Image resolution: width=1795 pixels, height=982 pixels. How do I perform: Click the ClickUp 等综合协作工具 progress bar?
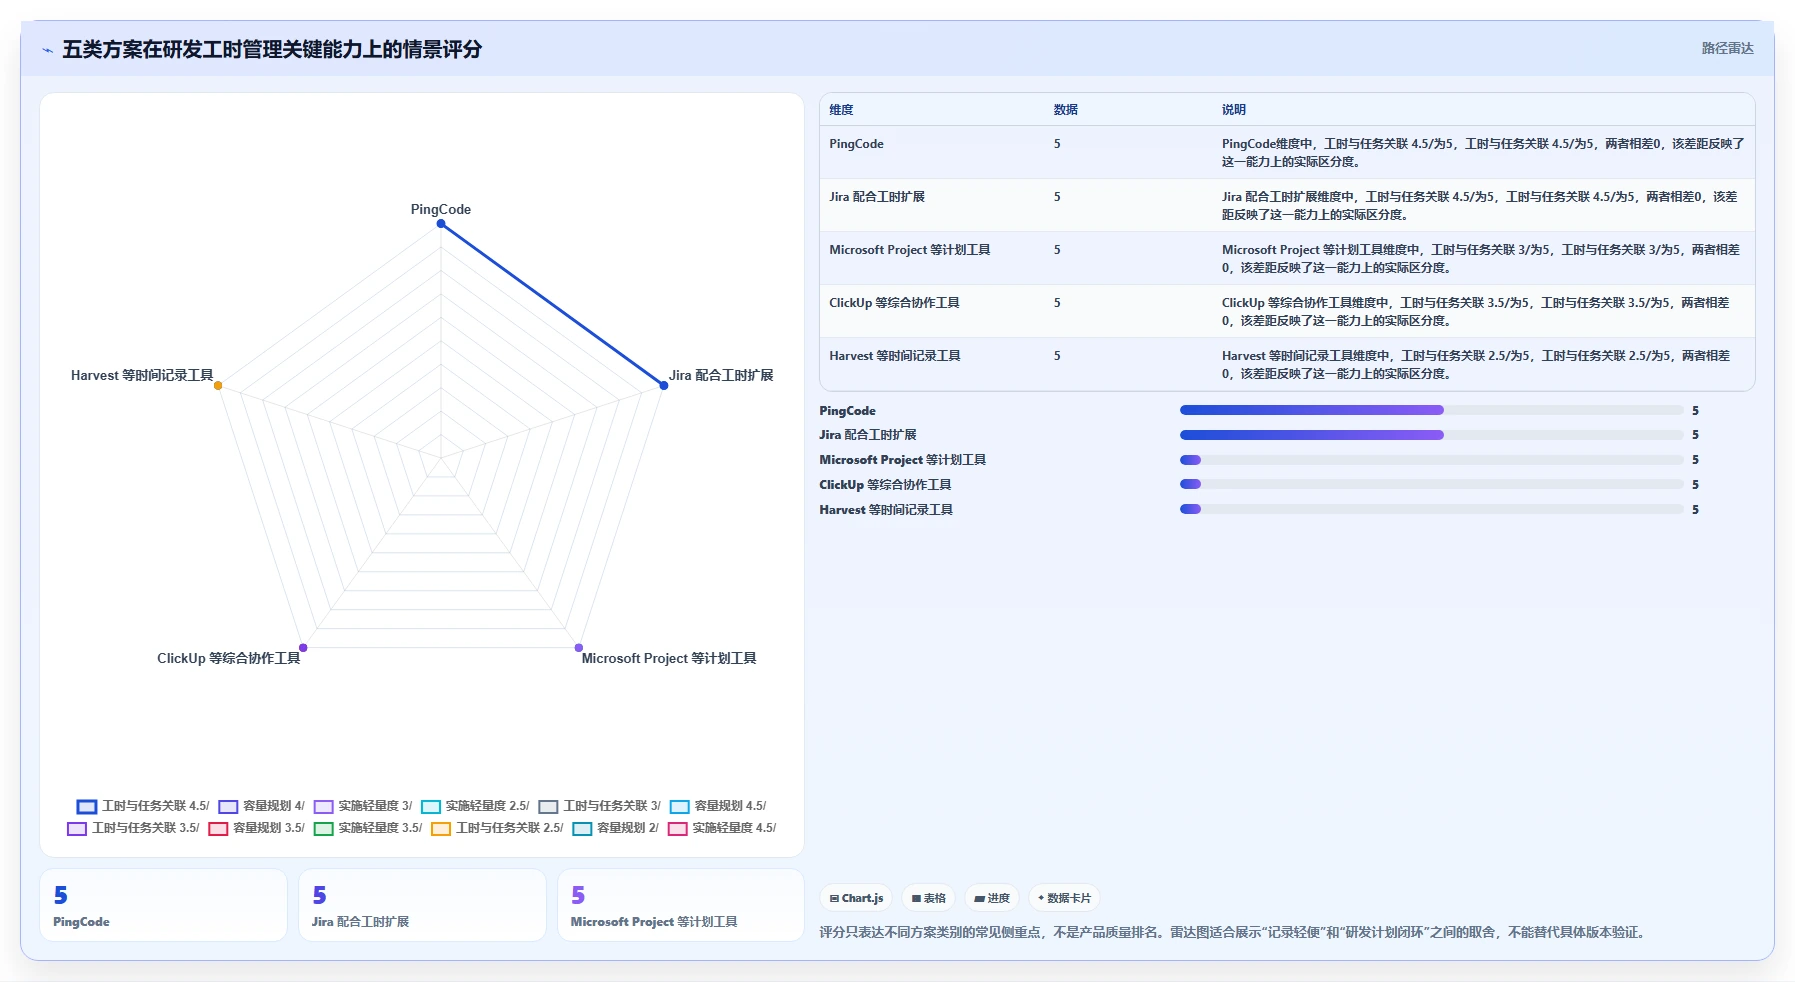[1431, 484]
